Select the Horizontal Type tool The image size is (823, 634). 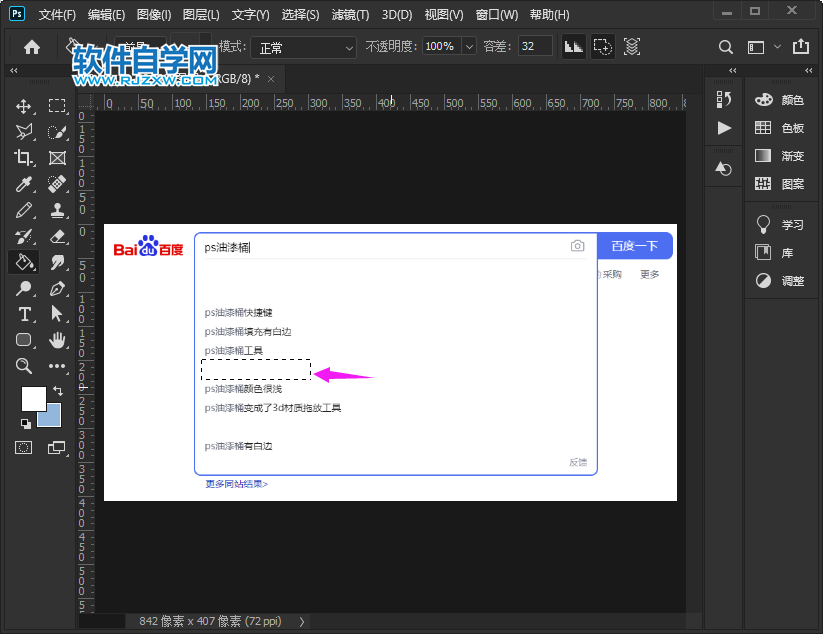pos(24,313)
